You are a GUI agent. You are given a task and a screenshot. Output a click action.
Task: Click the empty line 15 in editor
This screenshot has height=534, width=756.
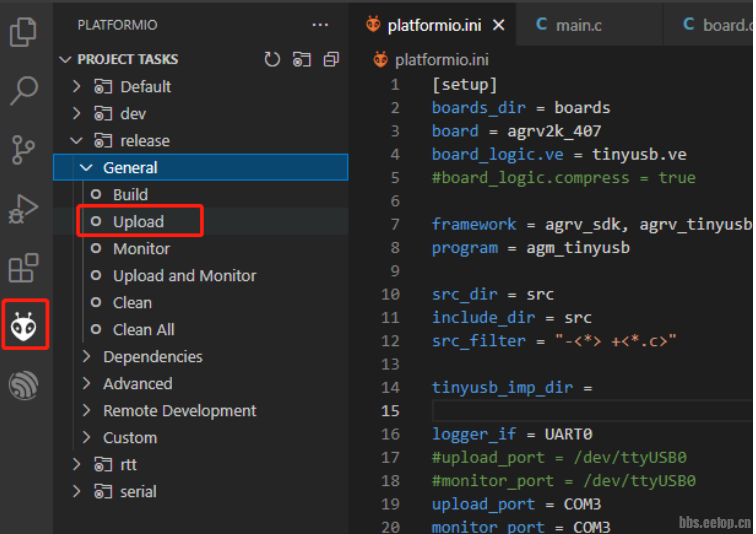pyautogui.click(x=592, y=411)
